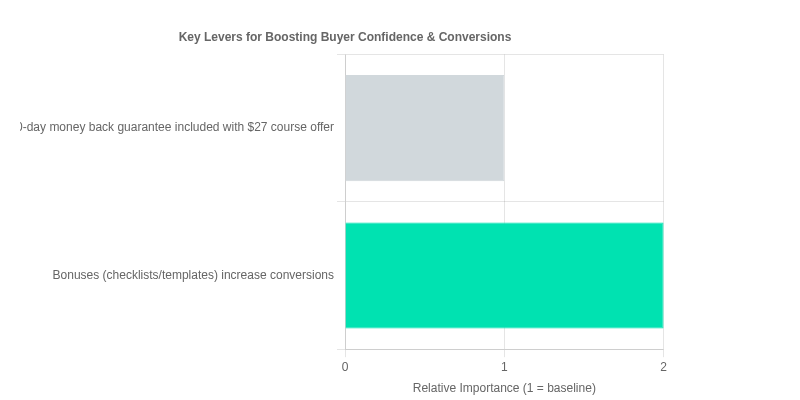Click the word Conversions in the chart title

coord(475,37)
